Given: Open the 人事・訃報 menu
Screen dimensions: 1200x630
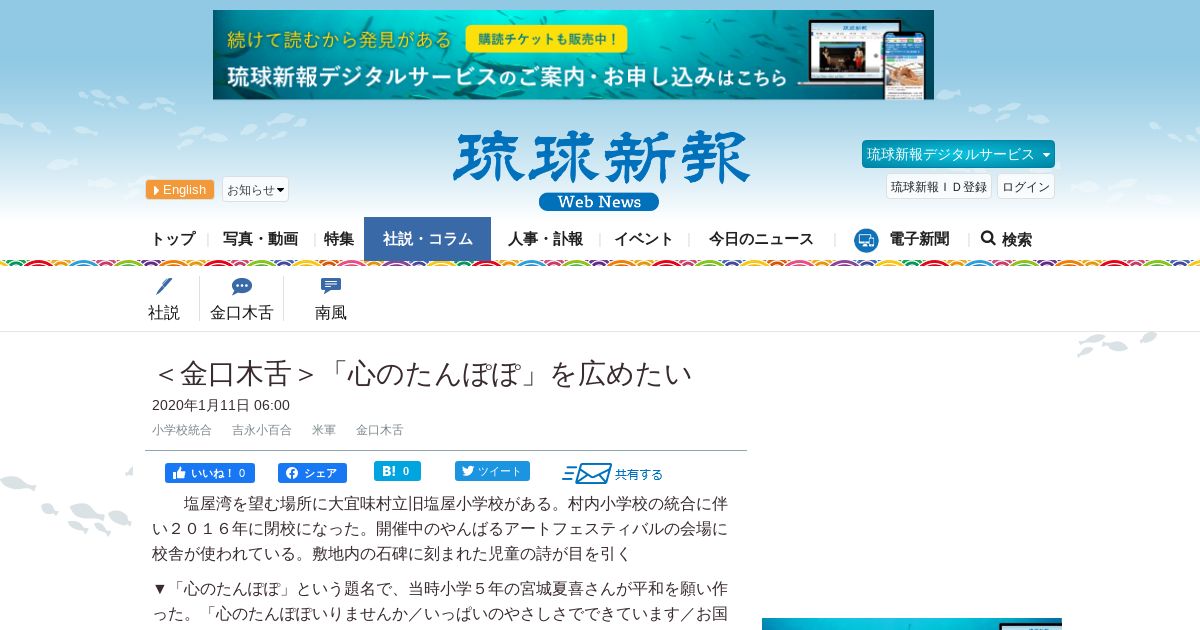Looking at the screenshot, I should (x=545, y=239).
